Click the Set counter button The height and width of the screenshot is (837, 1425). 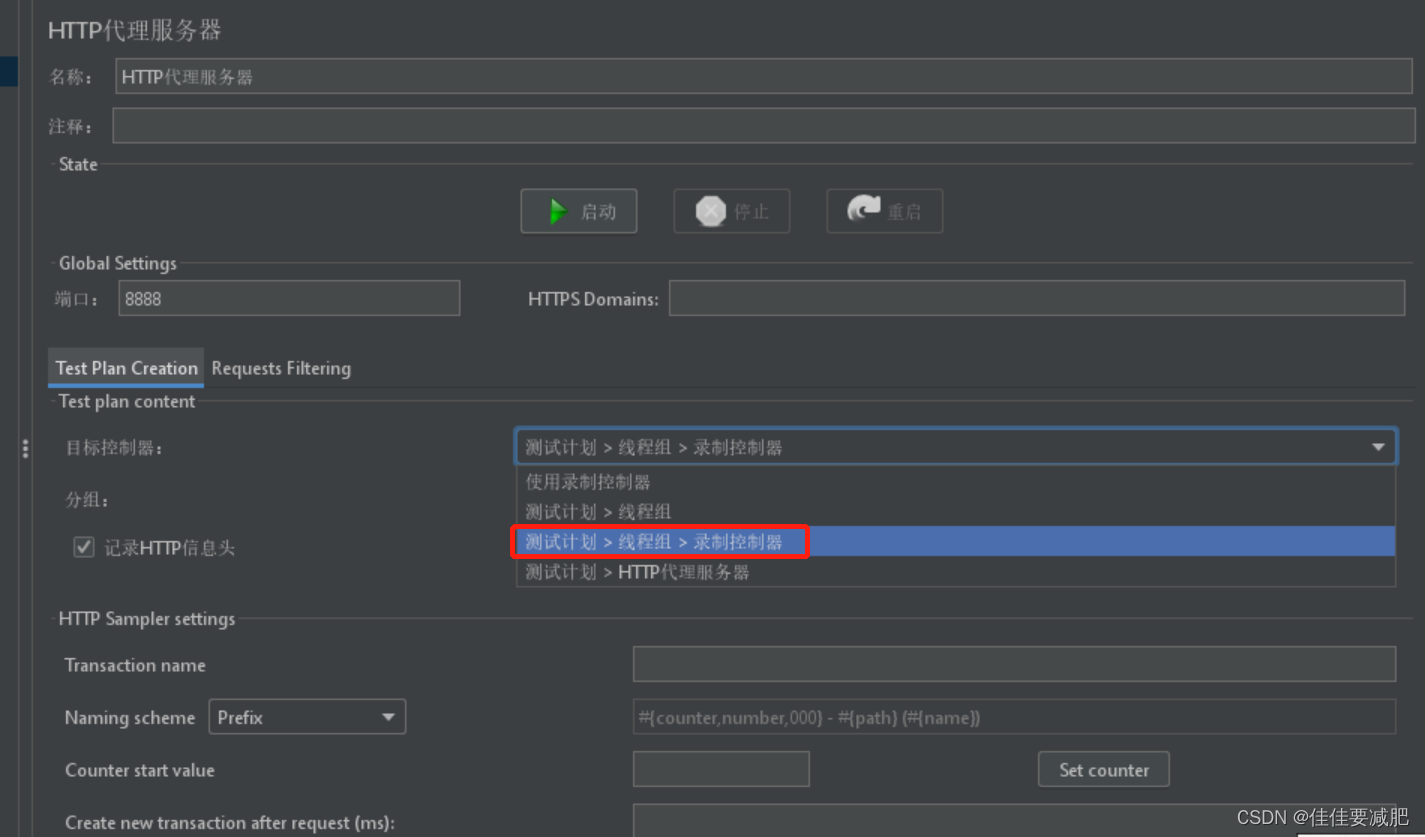[x=1104, y=769]
